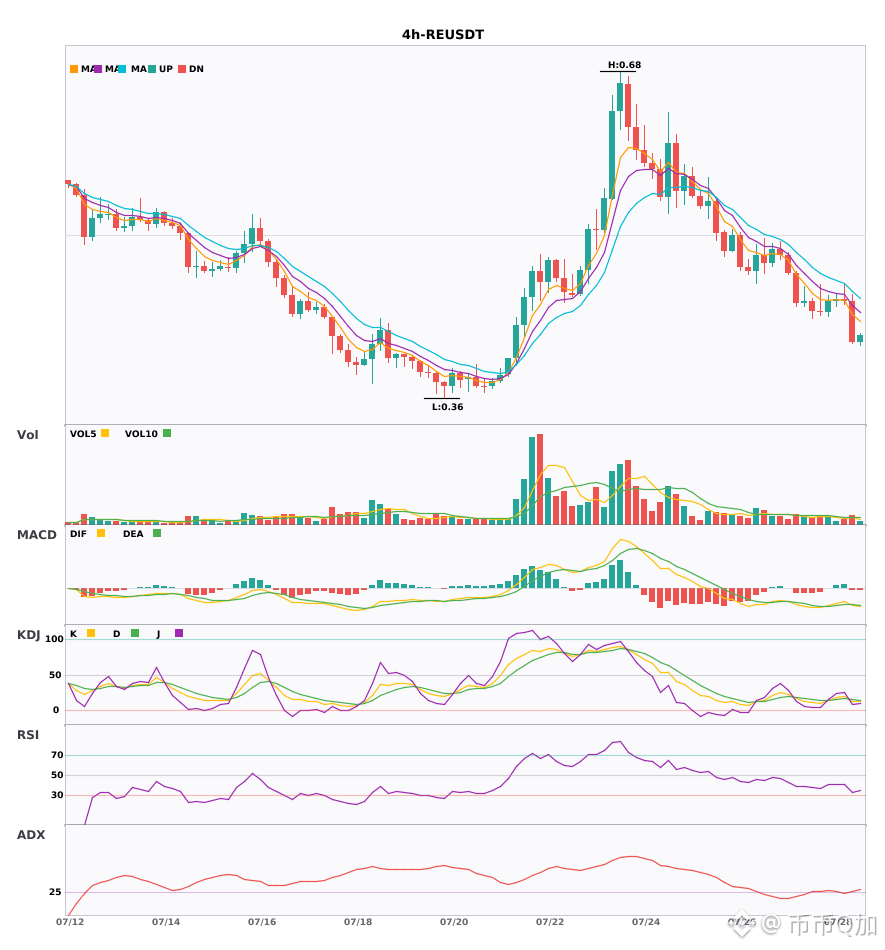Click the DIF legend text
The image size is (885, 950).
pos(78,534)
